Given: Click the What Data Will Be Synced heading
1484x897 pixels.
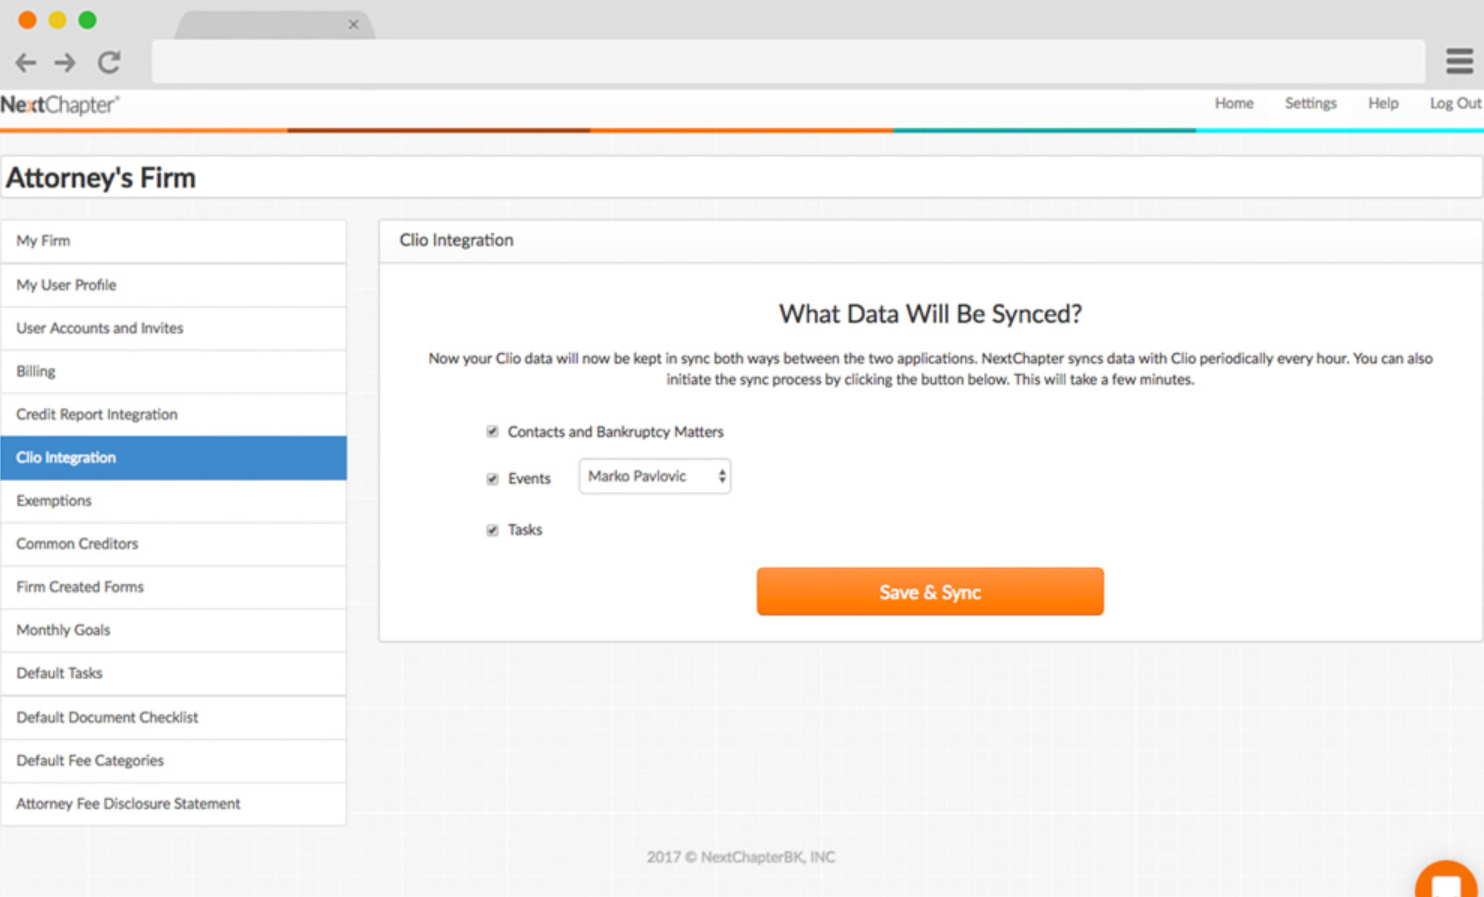Looking at the screenshot, I should [x=930, y=314].
